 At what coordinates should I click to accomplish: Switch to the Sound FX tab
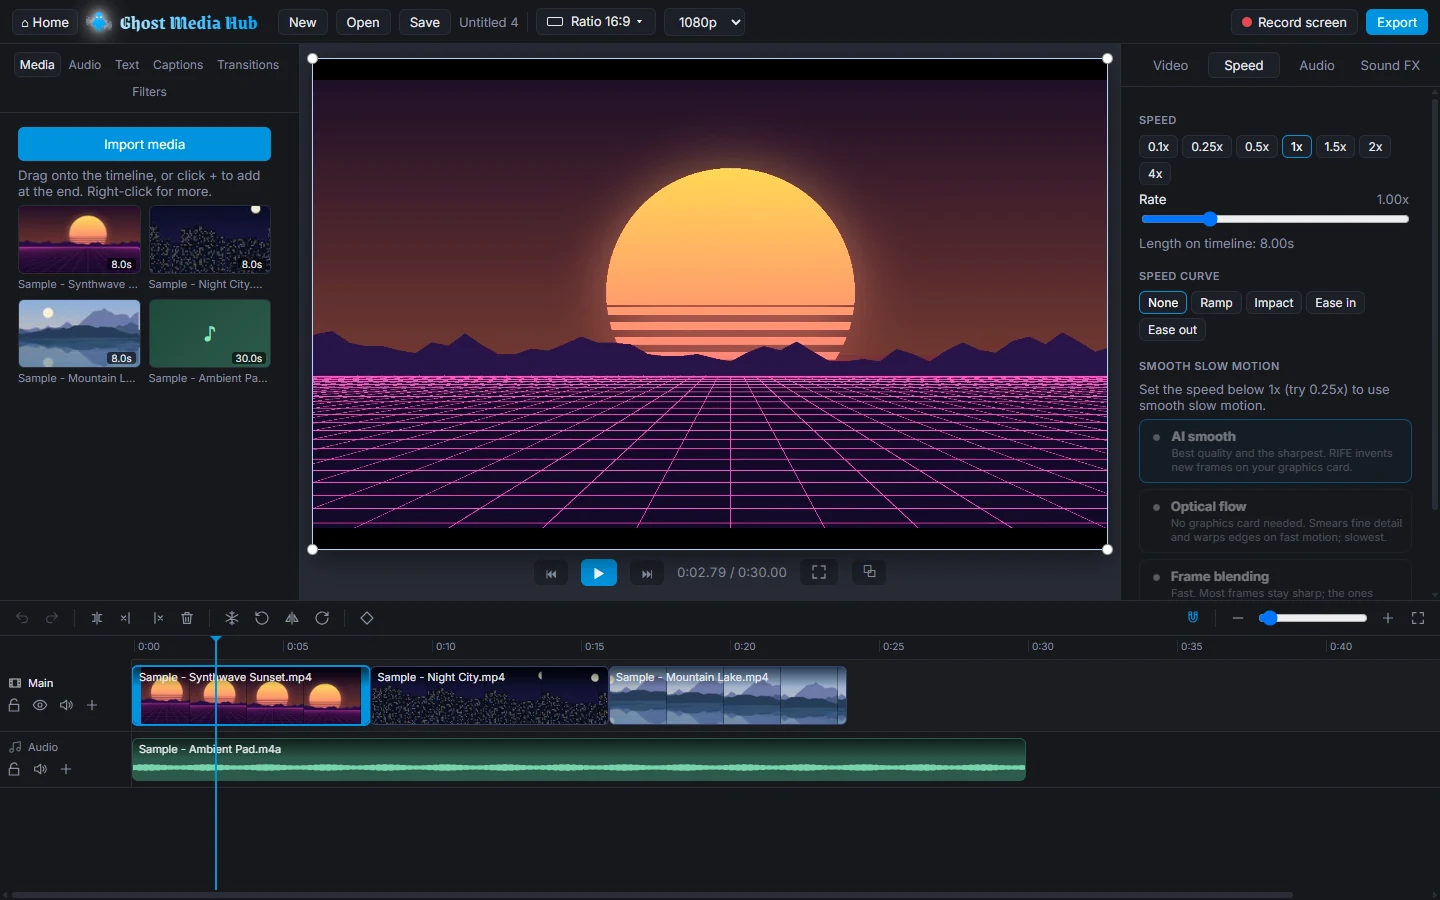[x=1390, y=66]
